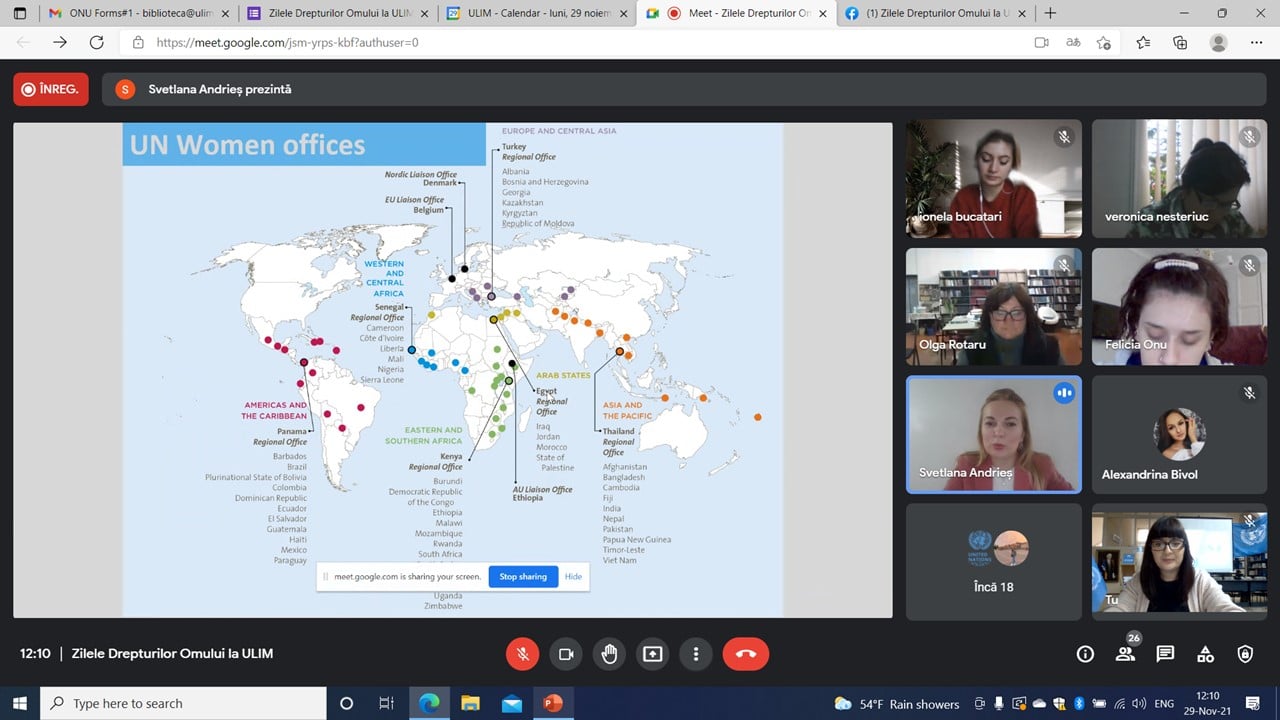Unmute the microphone in Meet controls
This screenshot has width=1280, height=720.
coord(522,654)
